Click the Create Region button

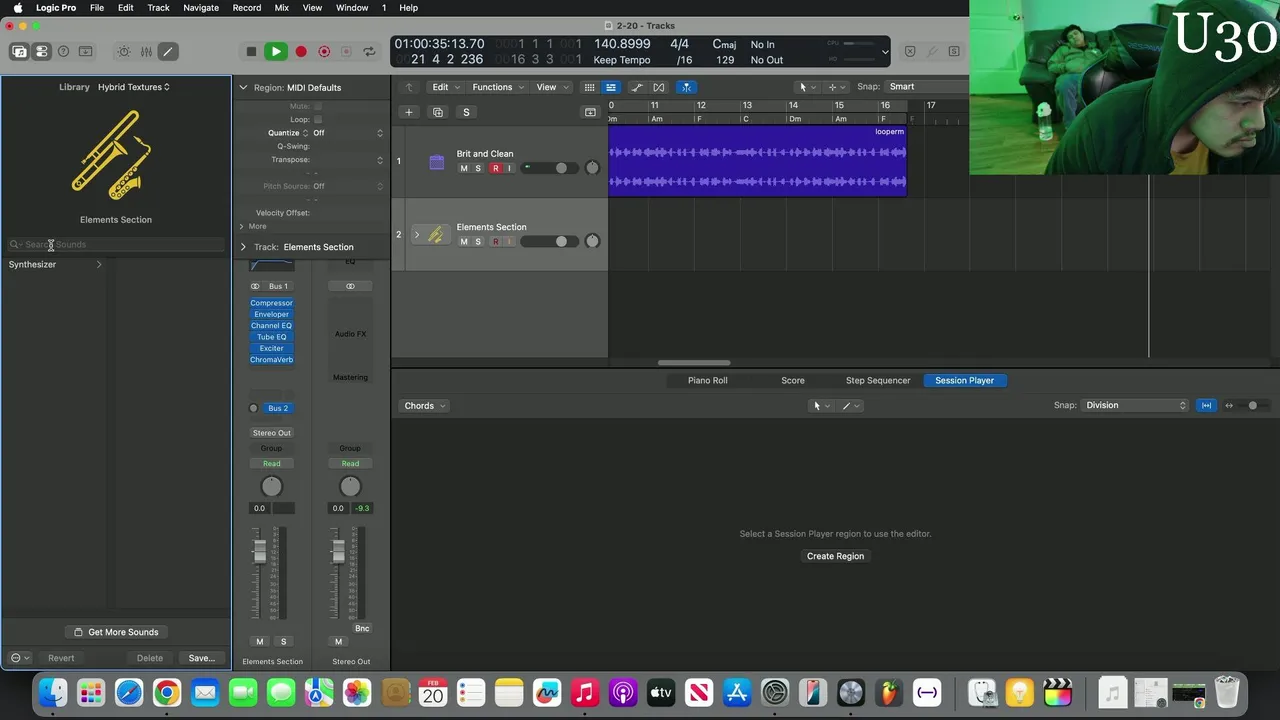pos(836,556)
